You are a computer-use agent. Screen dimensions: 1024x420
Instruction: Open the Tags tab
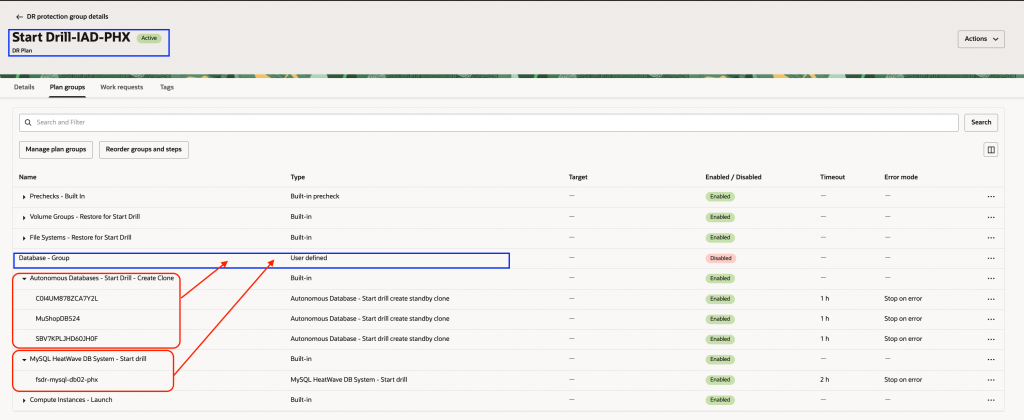tap(167, 88)
